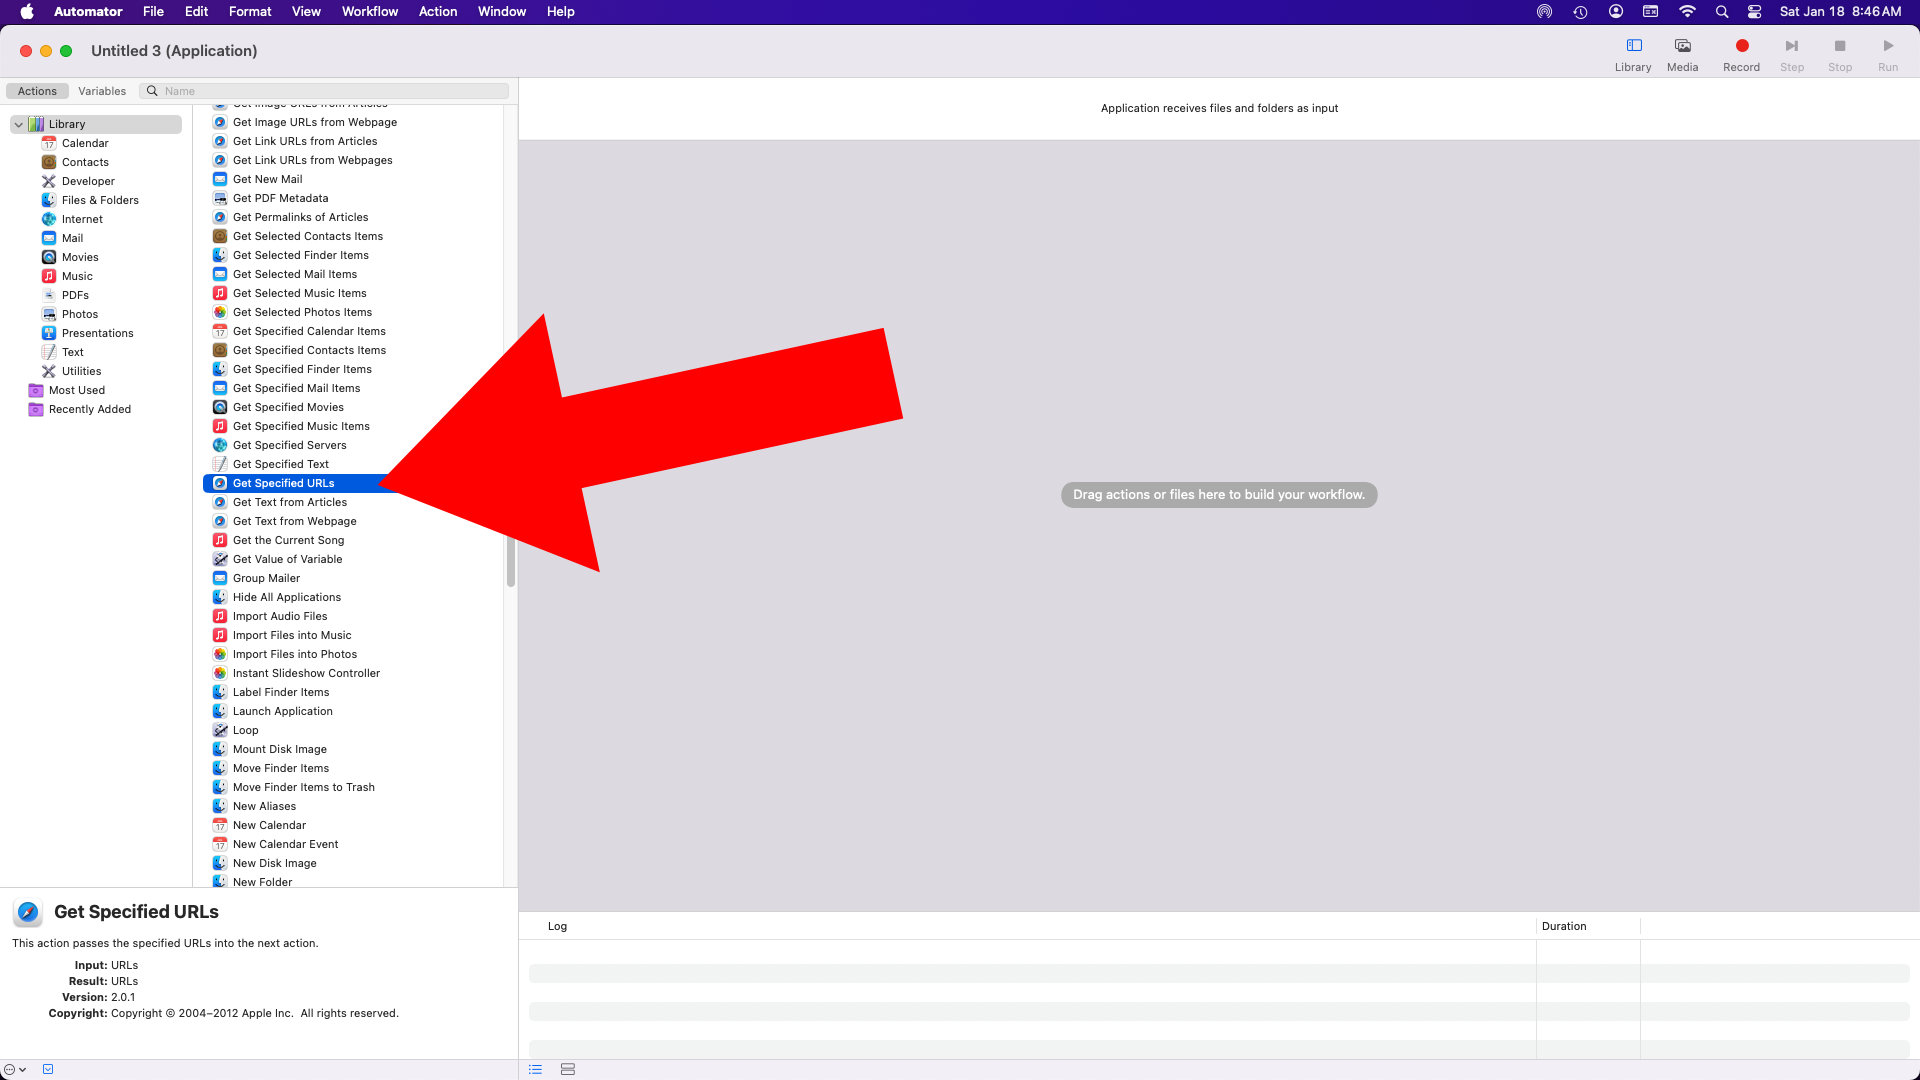
Task: Click the Name search field
Action: coord(324,91)
